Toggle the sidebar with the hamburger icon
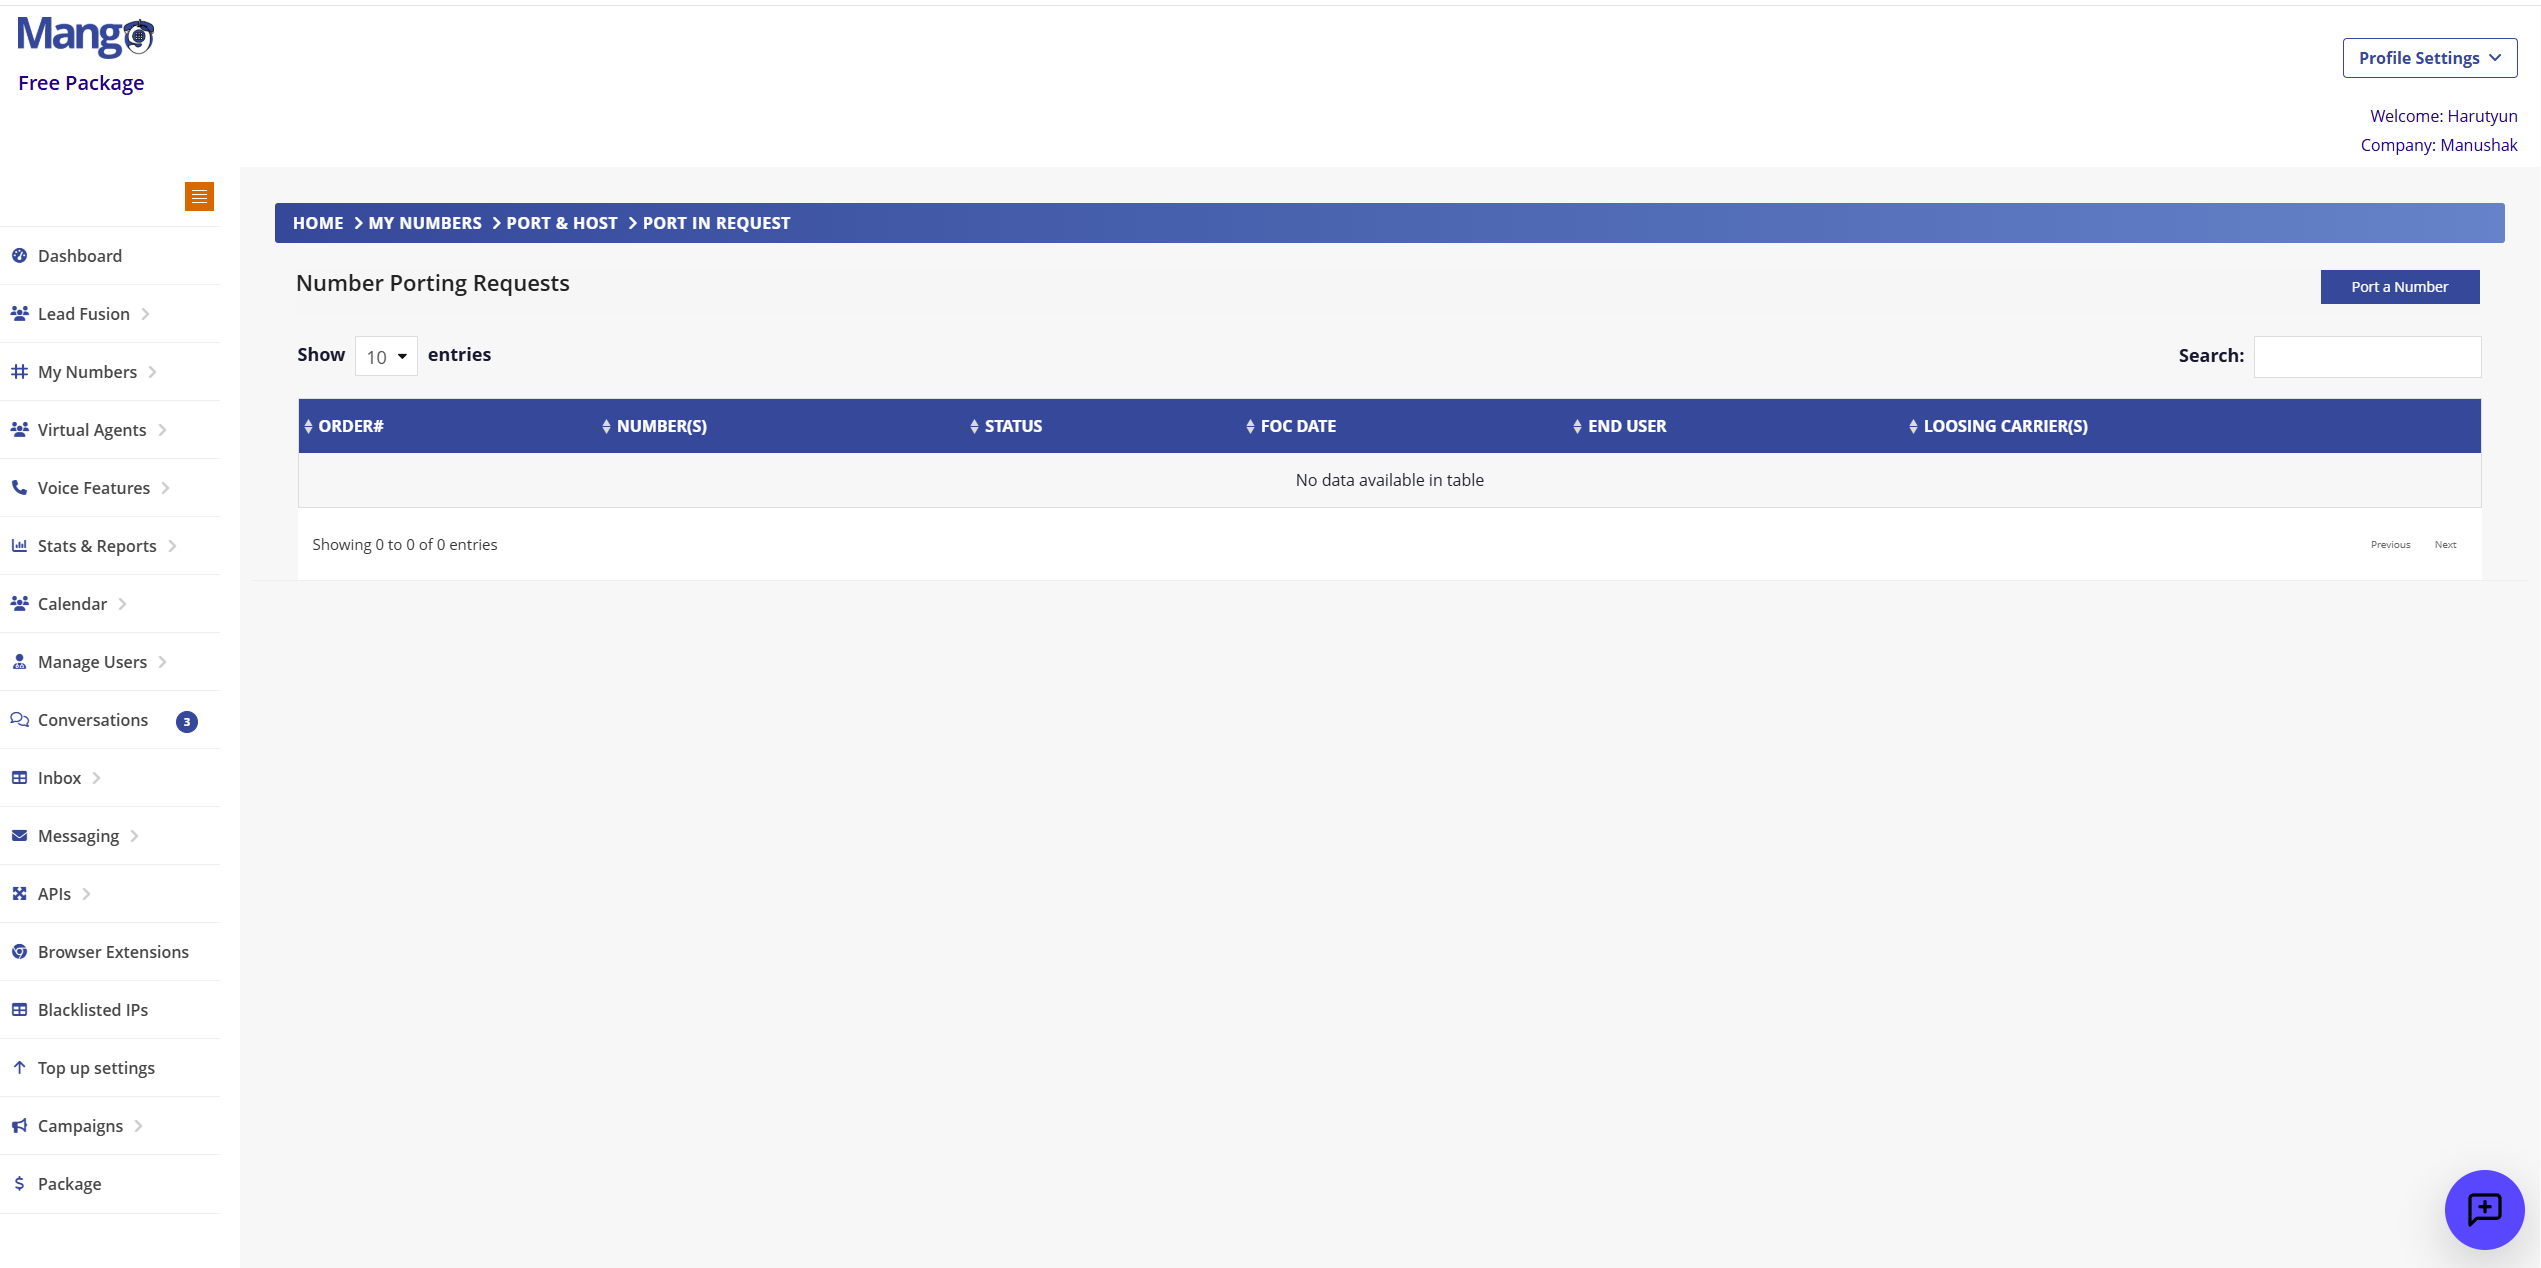Screen dimensions: 2541x1268 coord(199,196)
